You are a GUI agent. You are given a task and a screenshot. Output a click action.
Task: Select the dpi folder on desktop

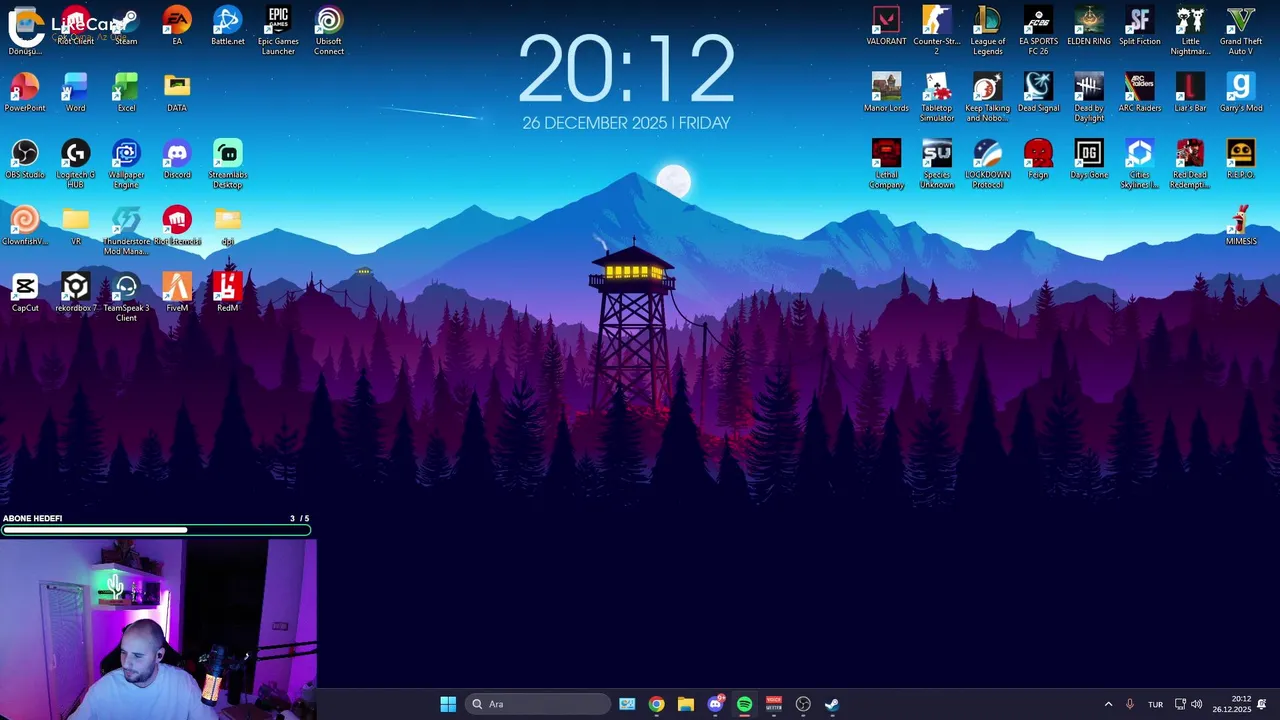(x=227, y=226)
